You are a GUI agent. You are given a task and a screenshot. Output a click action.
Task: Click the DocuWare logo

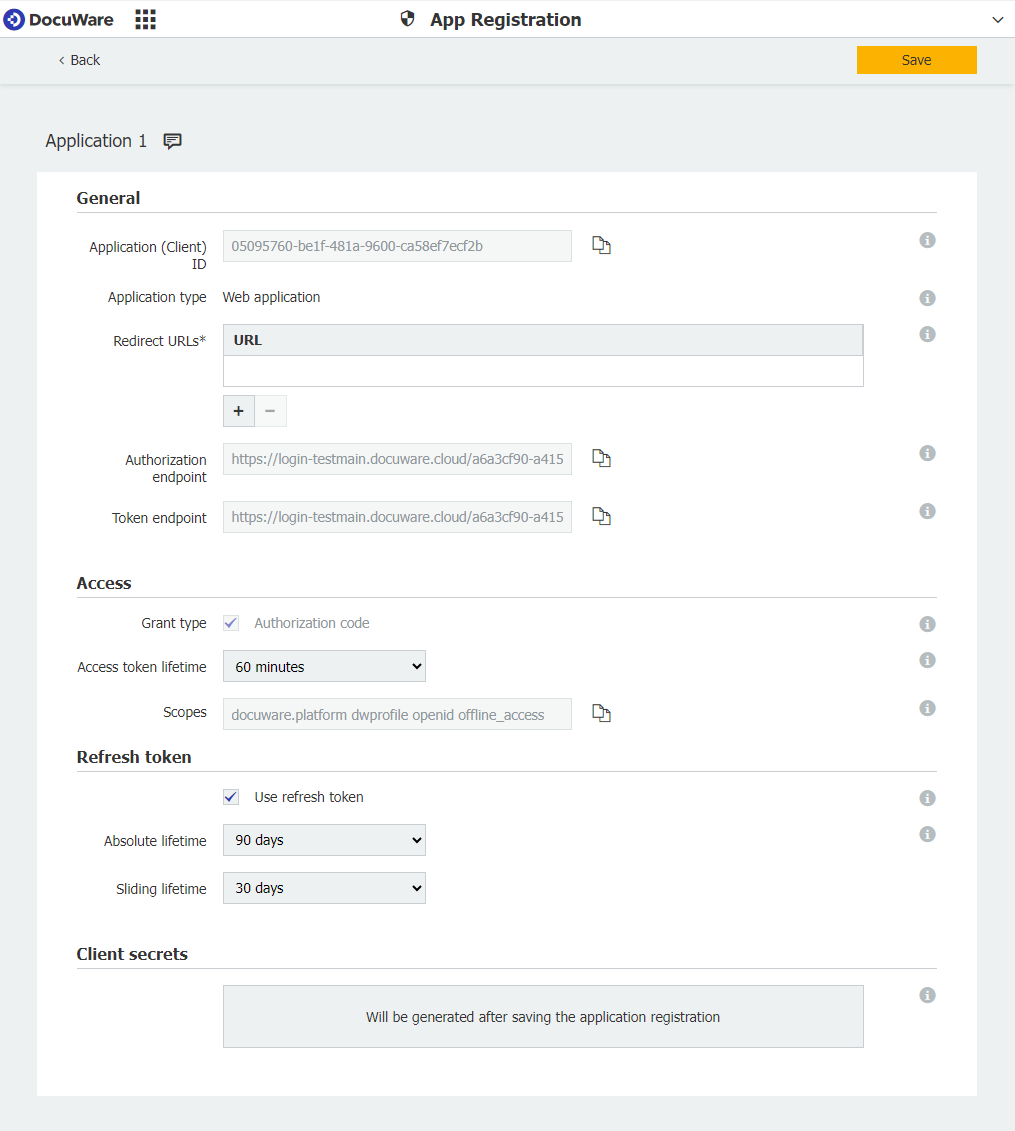point(58,18)
